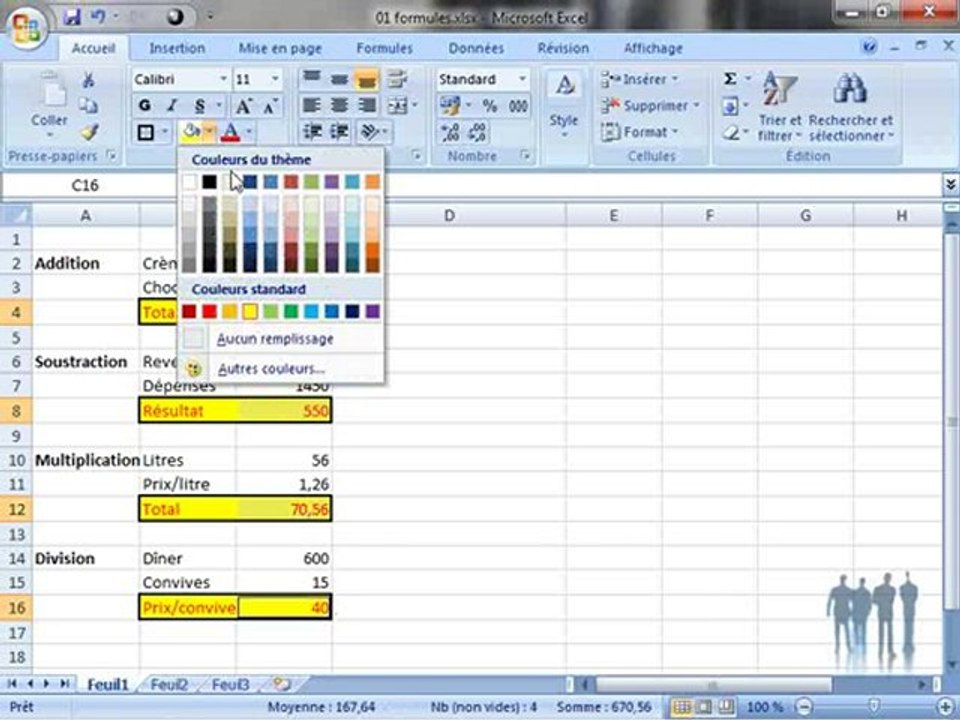Enable wrap text
The height and width of the screenshot is (720, 960).
(x=397, y=79)
